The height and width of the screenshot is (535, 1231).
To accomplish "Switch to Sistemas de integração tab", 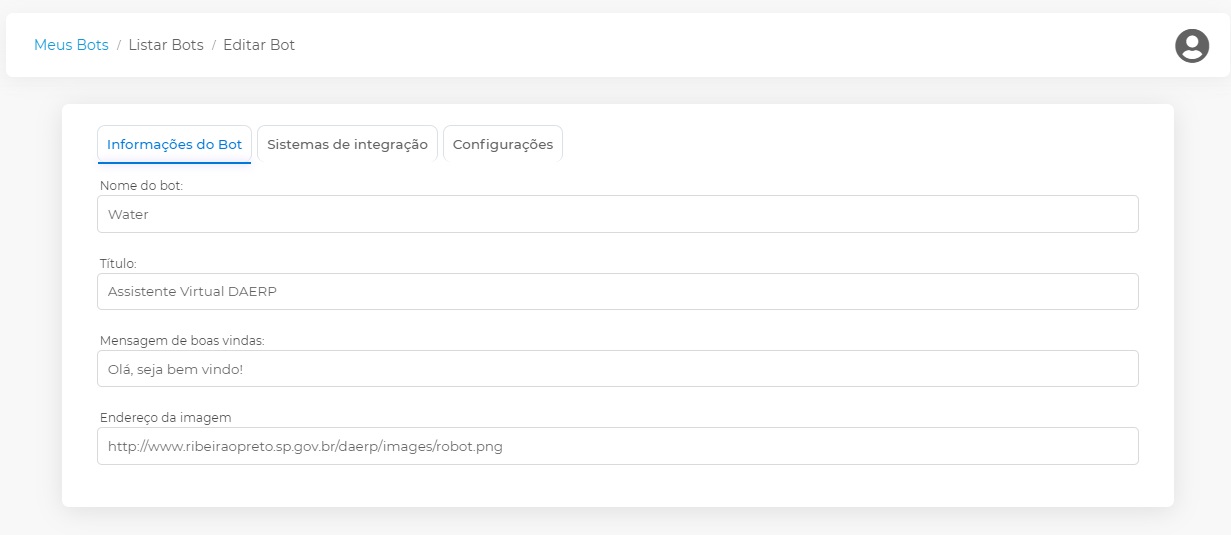I will coord(347,144).
